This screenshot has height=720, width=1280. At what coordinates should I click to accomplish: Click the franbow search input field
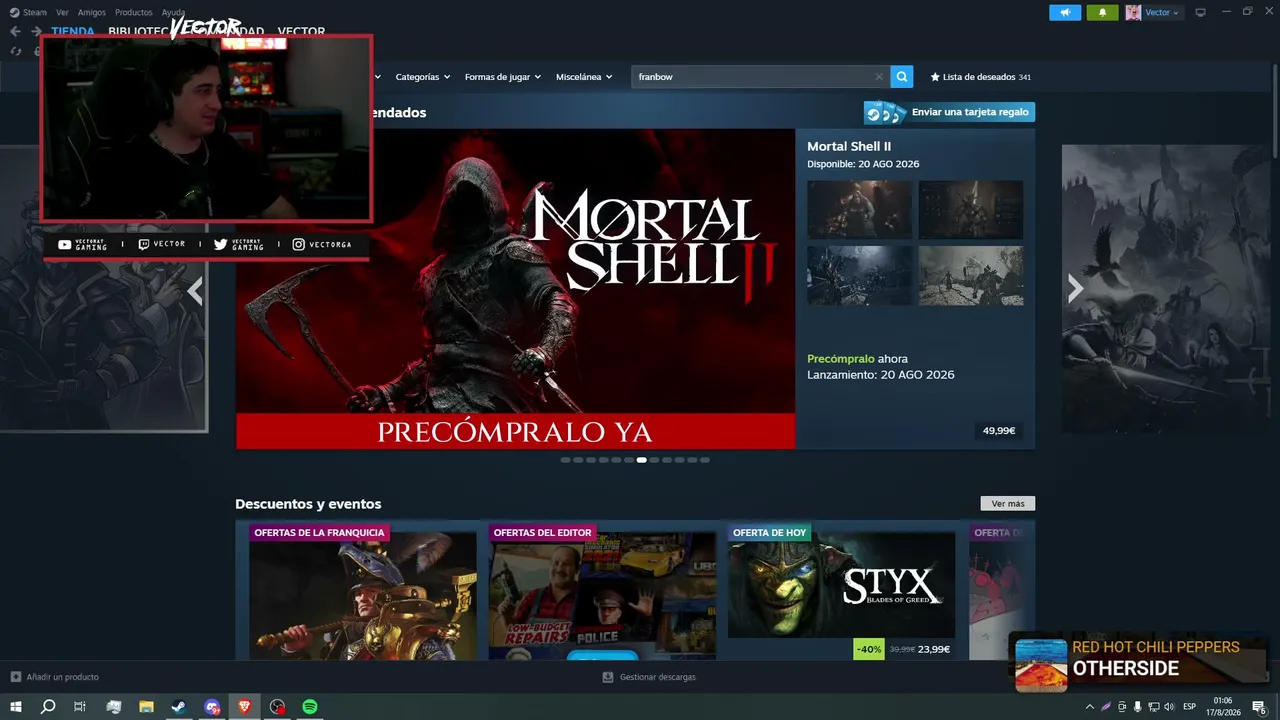coord(755,77)
